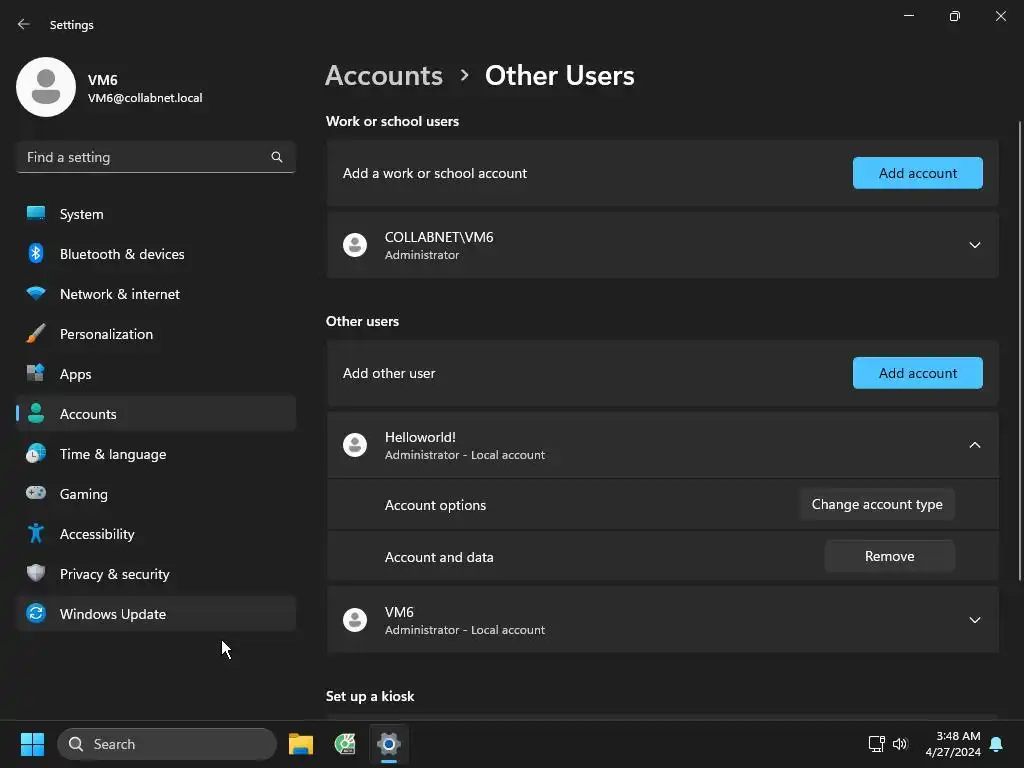
Task: Open the Time & language settings
Action: pos(113,454)
